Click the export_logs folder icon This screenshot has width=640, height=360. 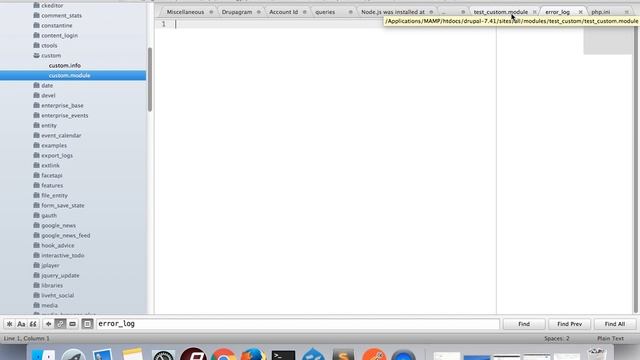click(36, 155)
